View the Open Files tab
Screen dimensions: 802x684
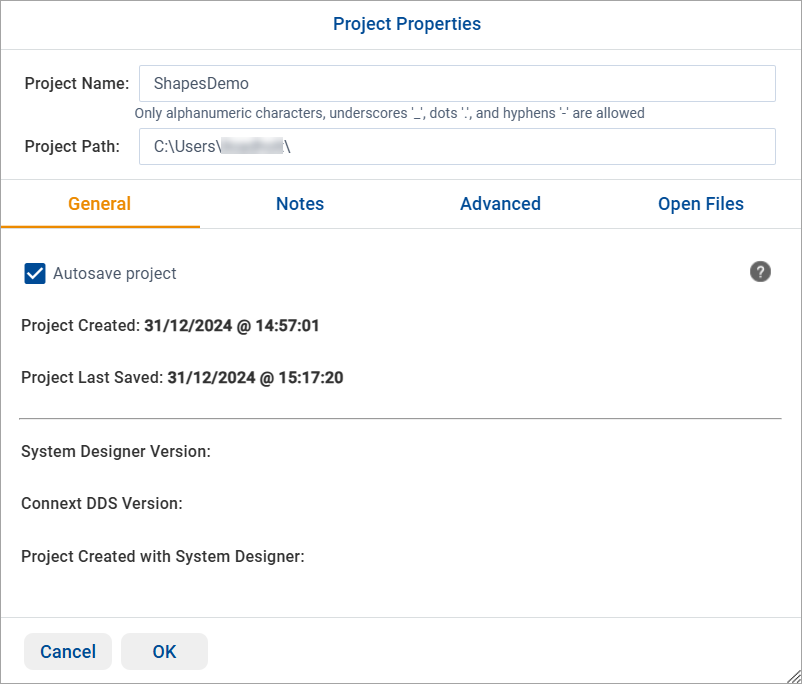[700, 204]
